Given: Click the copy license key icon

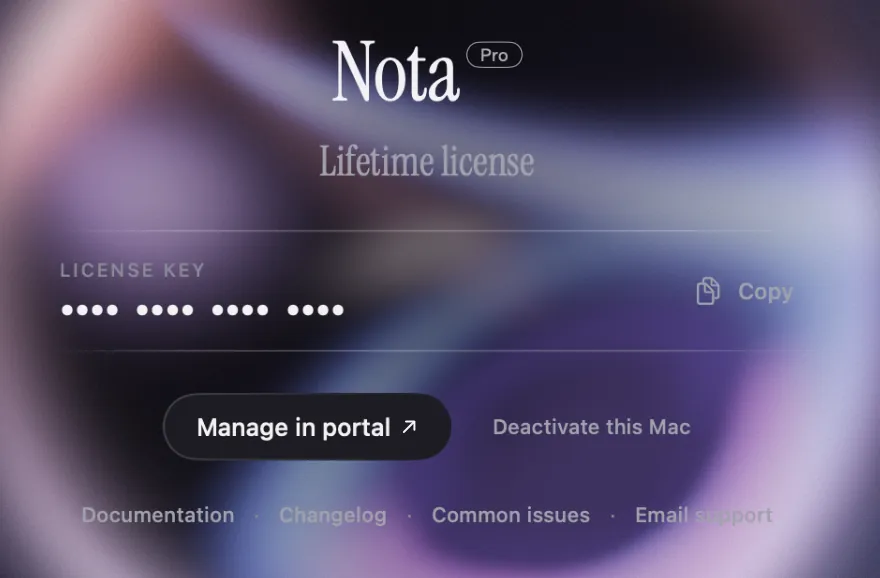Looking at the screenshot, I should (x=708, y=291).
